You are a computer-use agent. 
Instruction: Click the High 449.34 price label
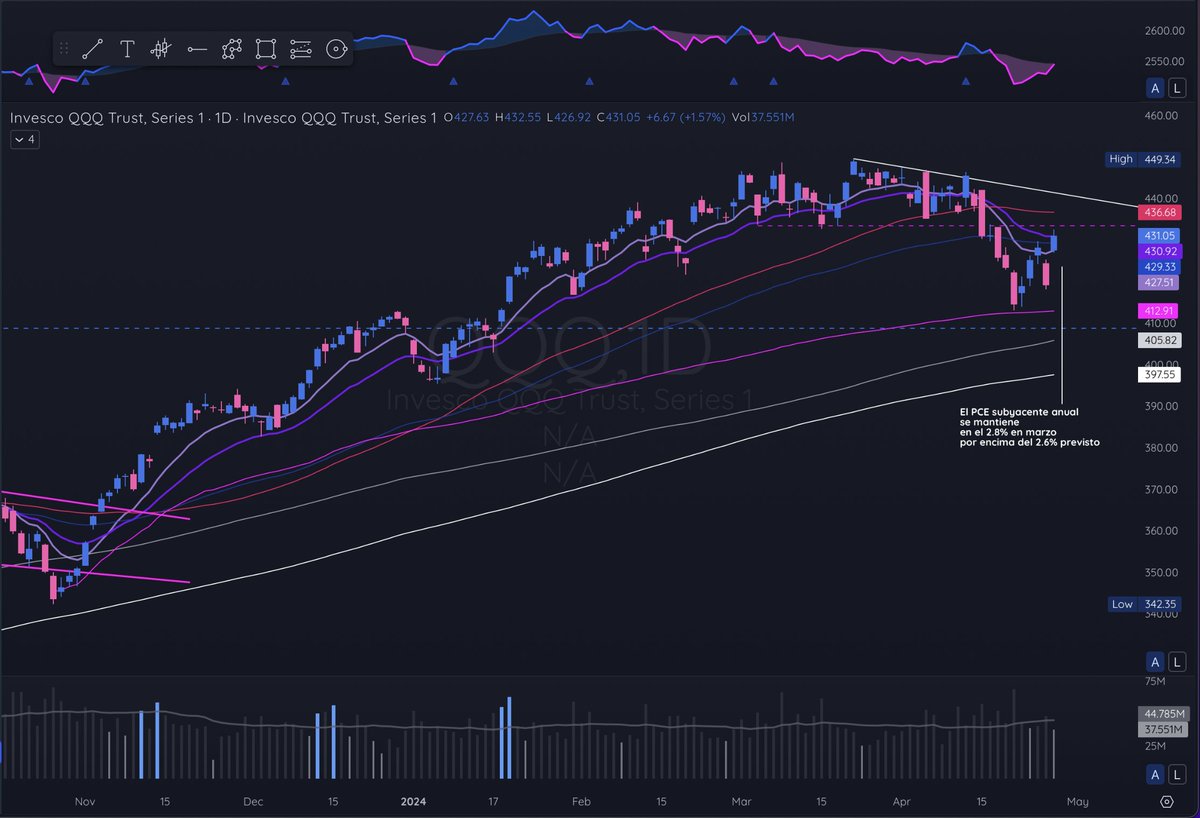coord(1144,159)
